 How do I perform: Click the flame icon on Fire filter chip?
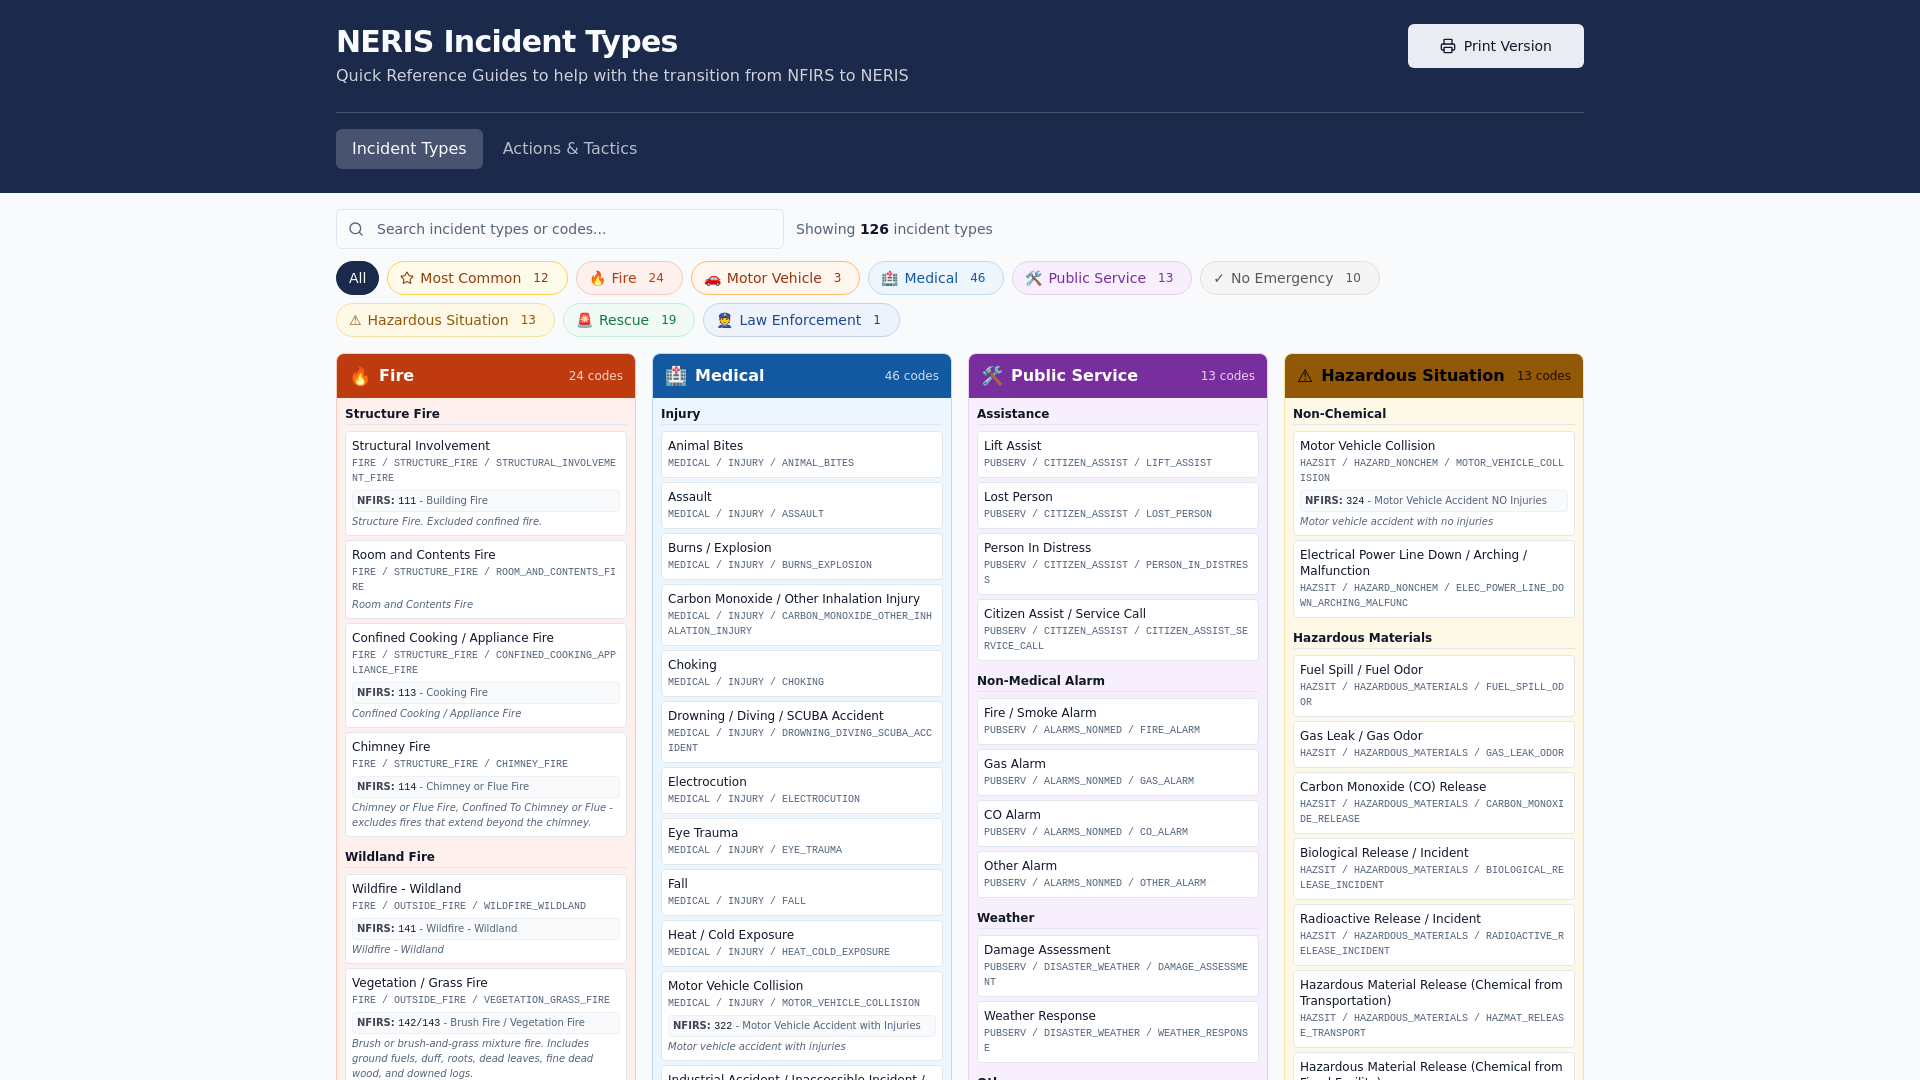[597, 278]
